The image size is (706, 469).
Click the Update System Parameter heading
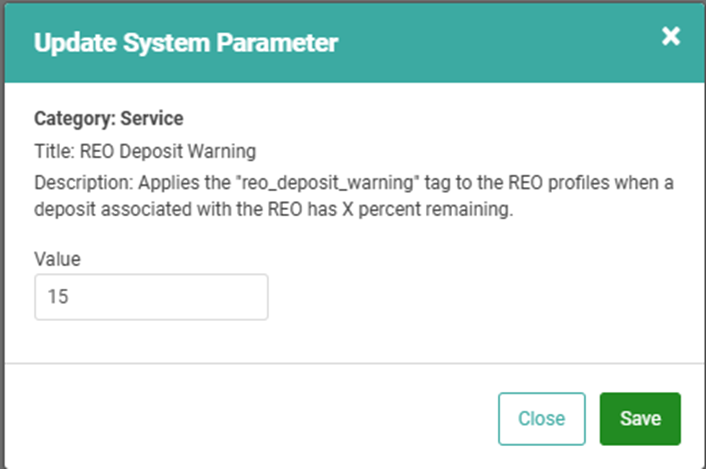186,43
